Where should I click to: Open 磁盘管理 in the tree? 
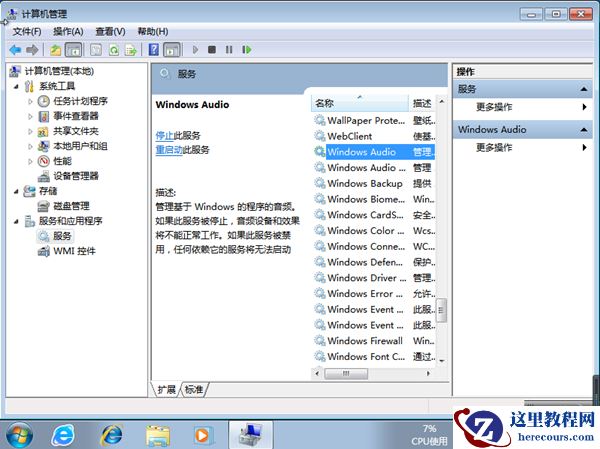pyautogui.click(x=71, y=206)
